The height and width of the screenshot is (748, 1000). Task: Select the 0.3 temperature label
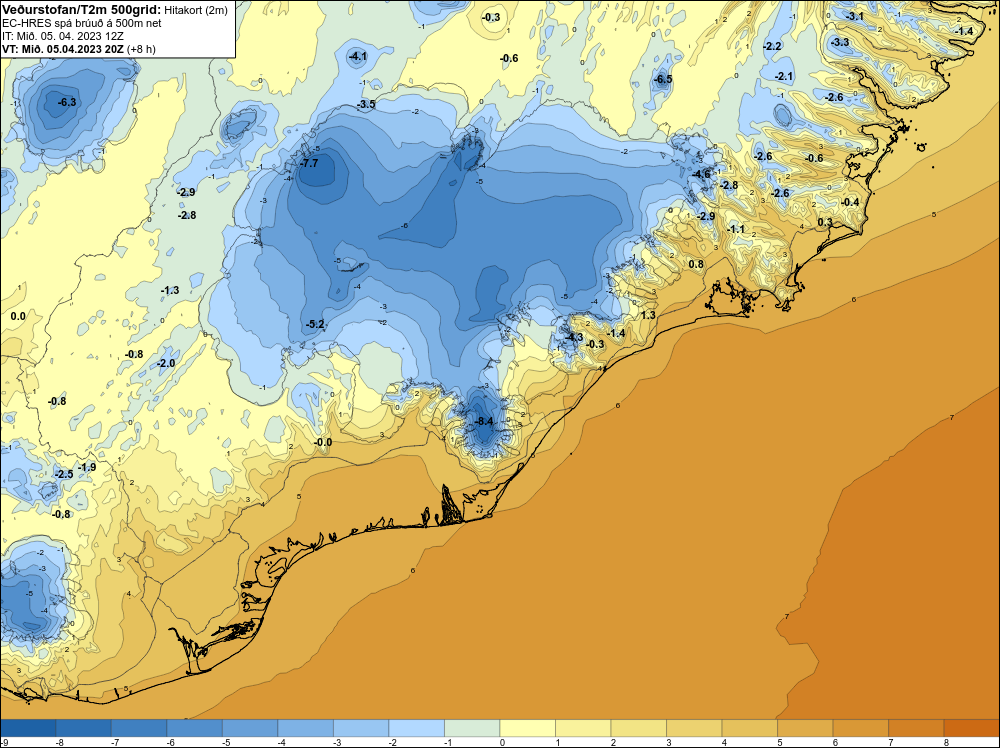(x=825, y=222)
